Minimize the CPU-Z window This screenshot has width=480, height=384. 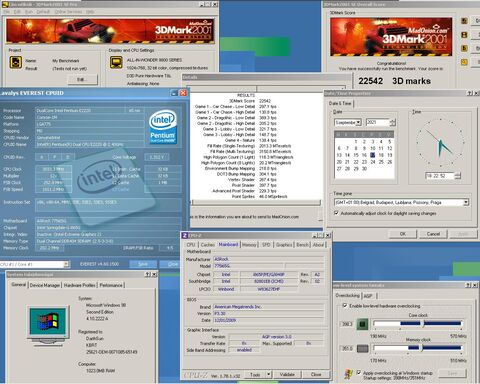click(x=315, y=235)
